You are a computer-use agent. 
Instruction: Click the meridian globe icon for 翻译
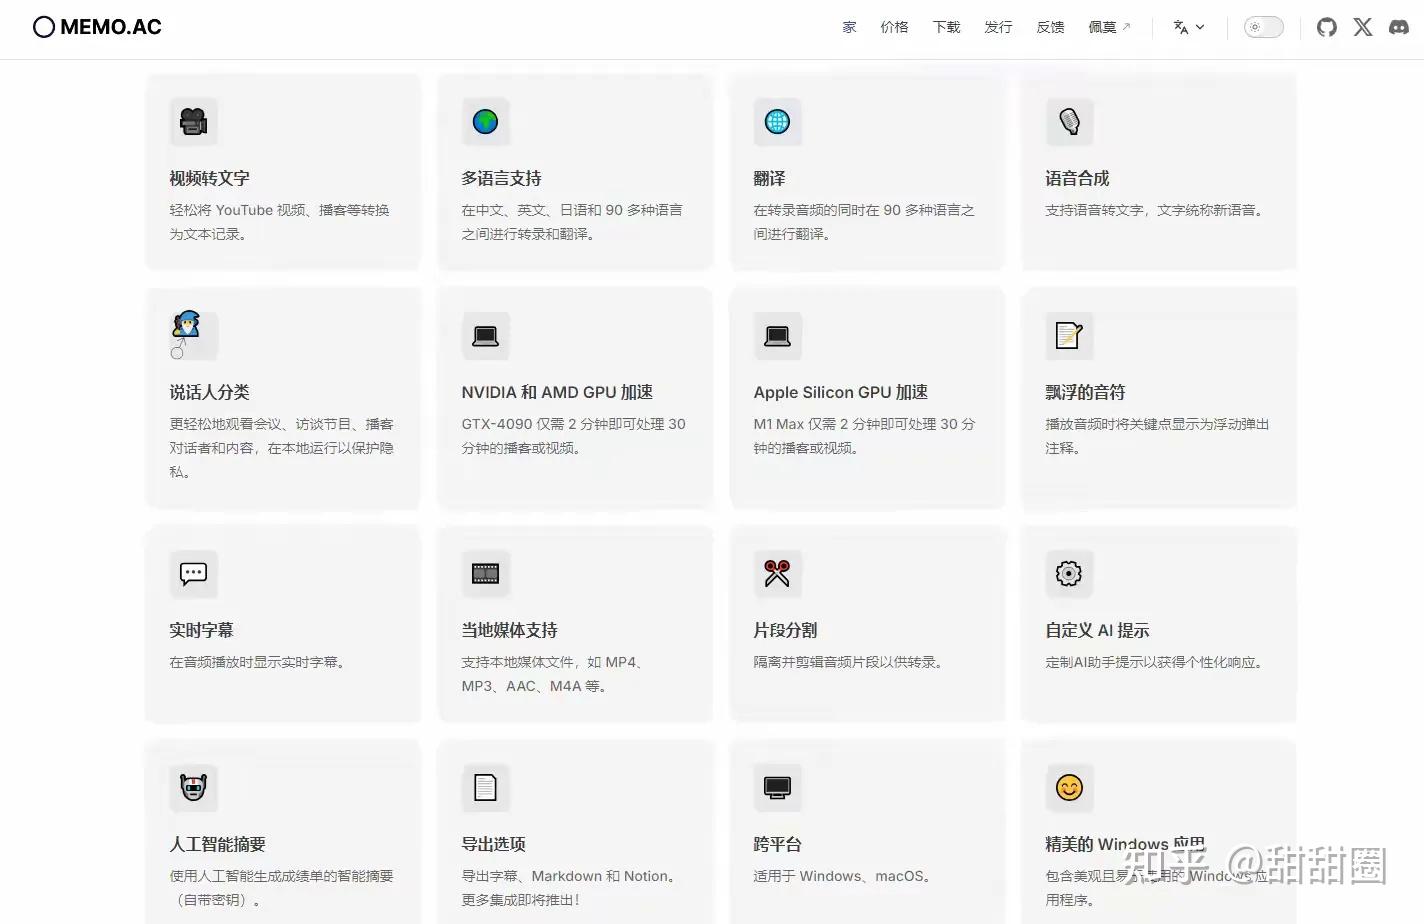(777, 122)
